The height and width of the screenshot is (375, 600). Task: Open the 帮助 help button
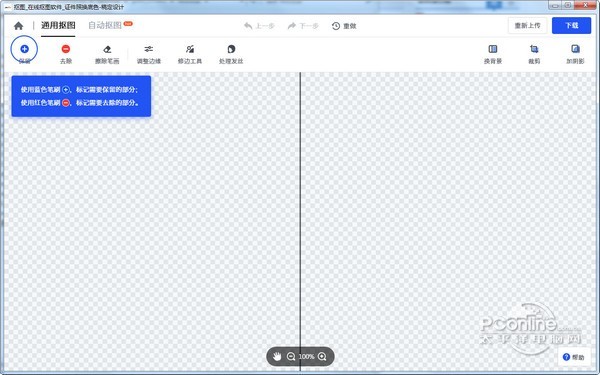tap(573, 357)
